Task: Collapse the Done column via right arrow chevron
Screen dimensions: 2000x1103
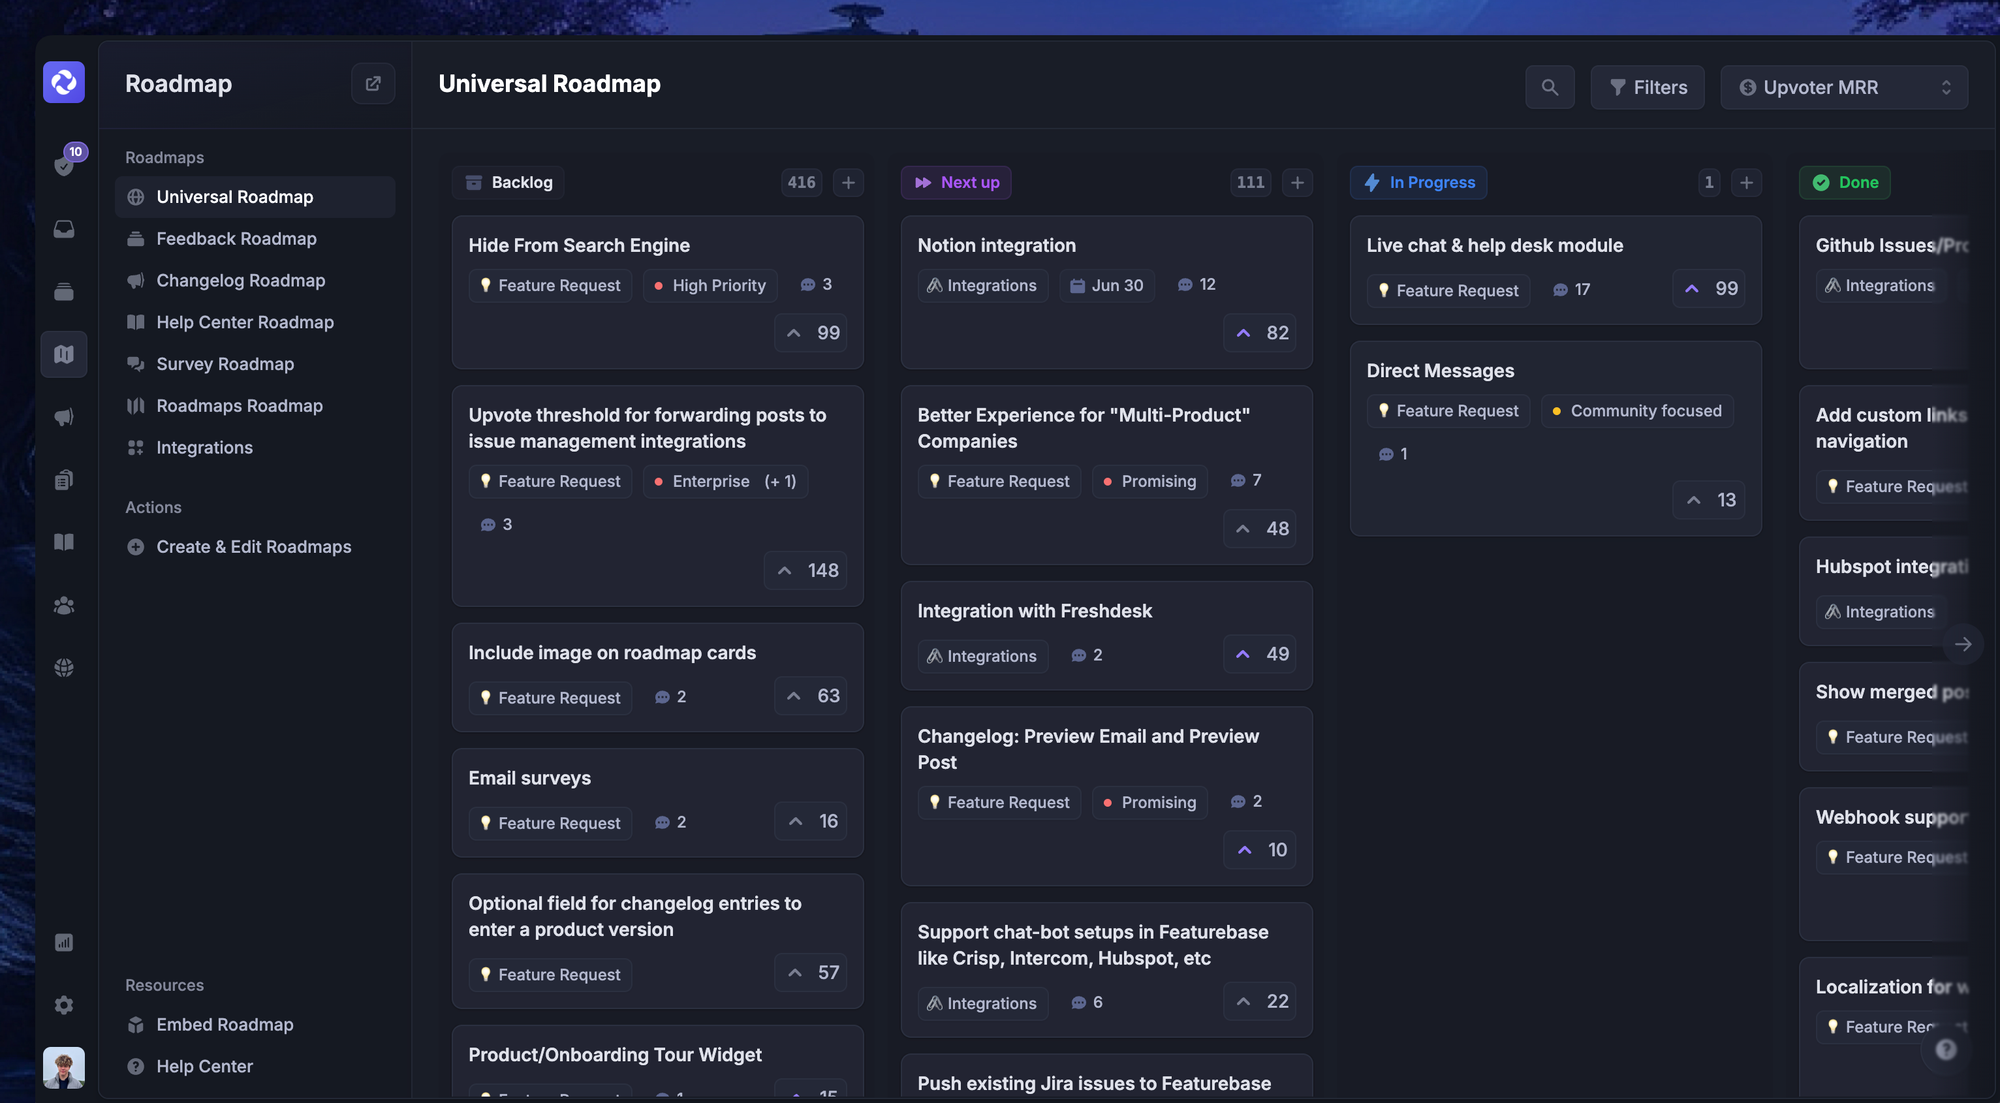Action: point(1964,643)
